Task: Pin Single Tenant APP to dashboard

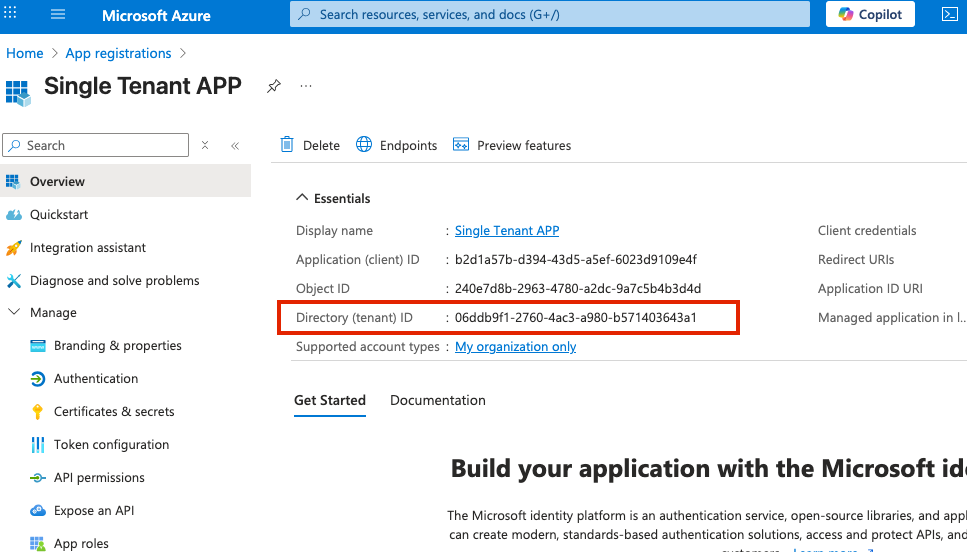Action: [274, 86]
